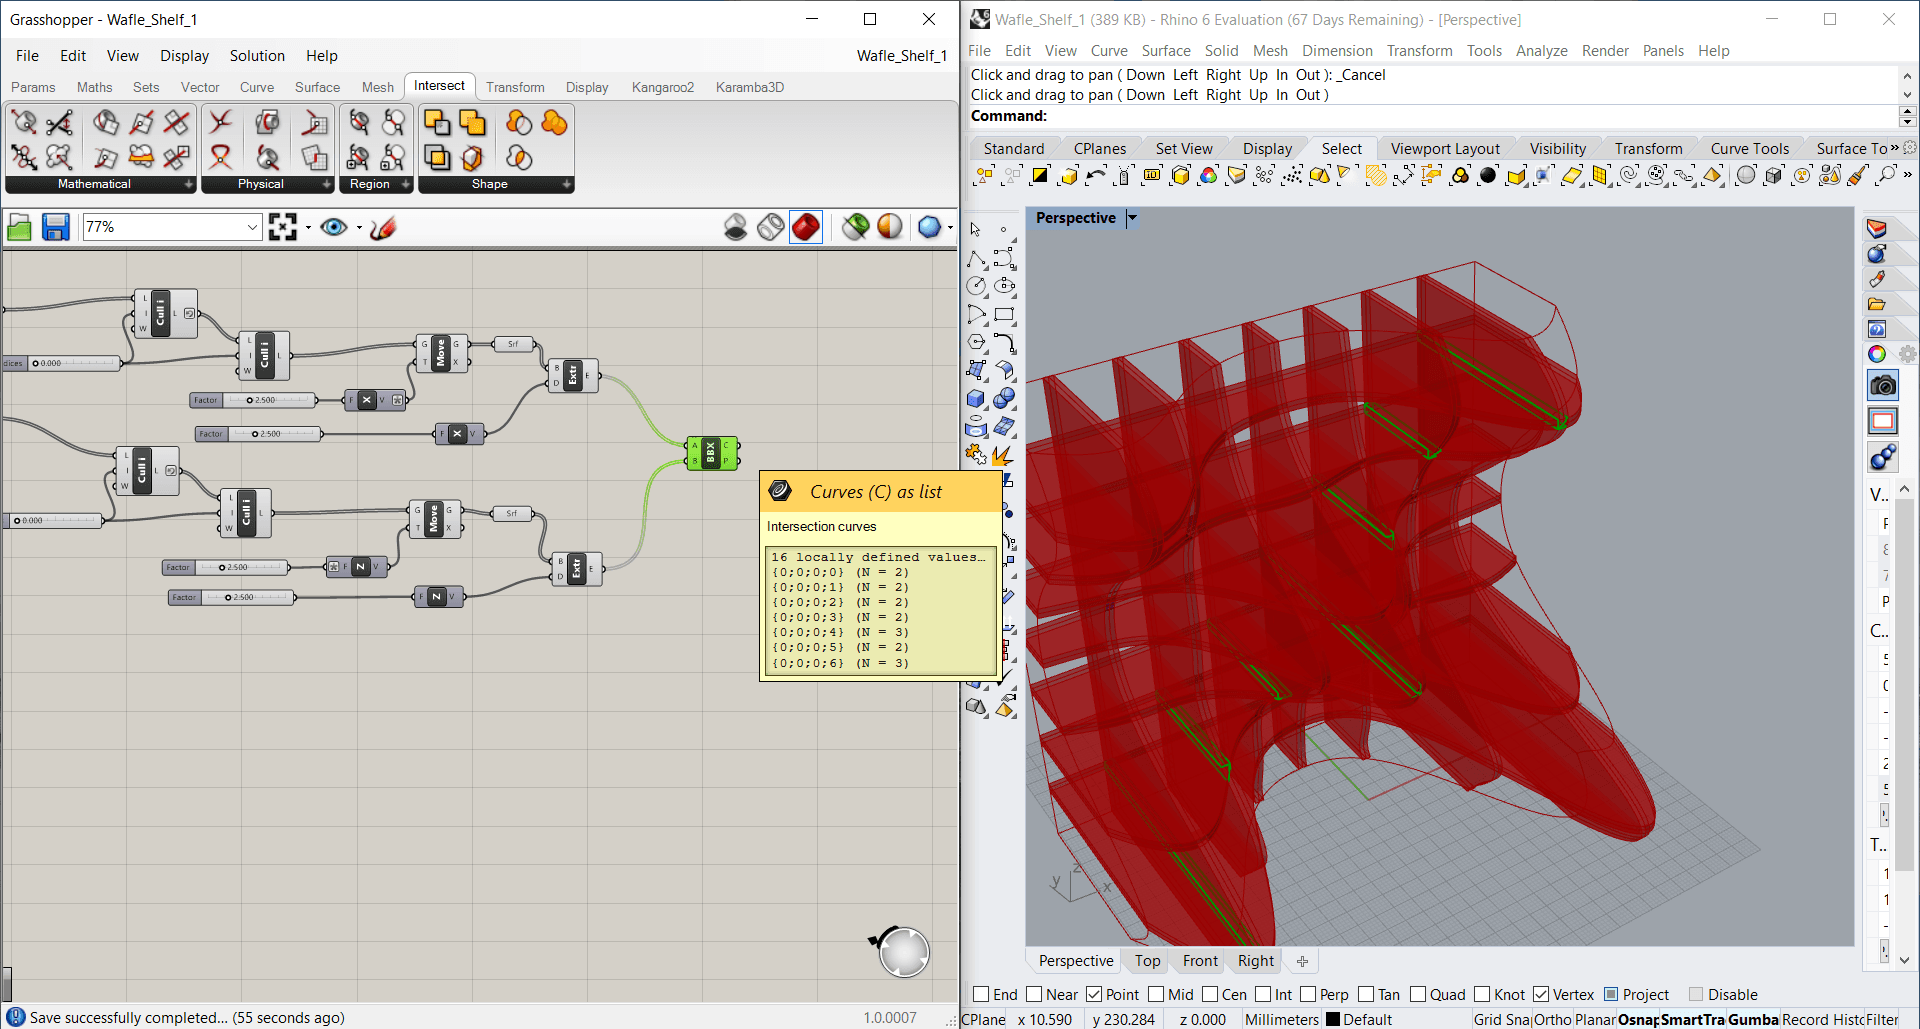Viewport: 1920px width, 1029px height.
Task: Open the 77% zoom level dropdown
Action: coord(252,228)
